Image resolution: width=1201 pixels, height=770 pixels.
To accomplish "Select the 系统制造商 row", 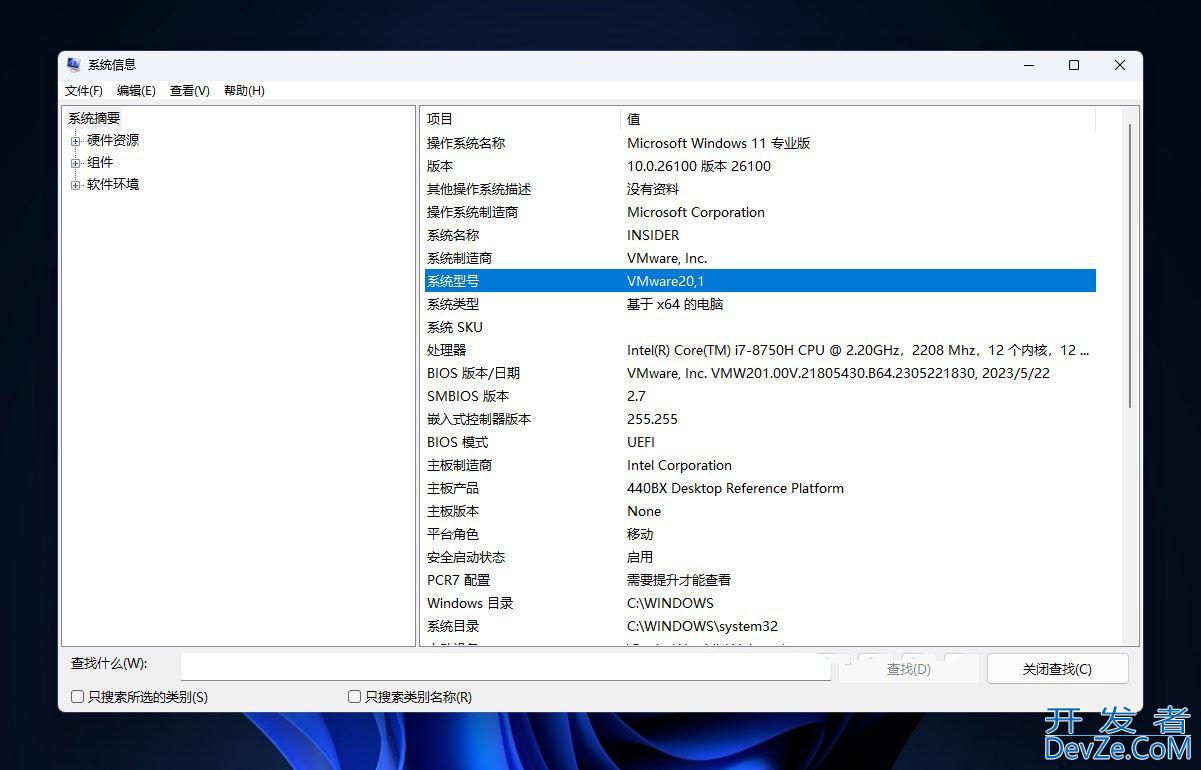I will (759, 258).
